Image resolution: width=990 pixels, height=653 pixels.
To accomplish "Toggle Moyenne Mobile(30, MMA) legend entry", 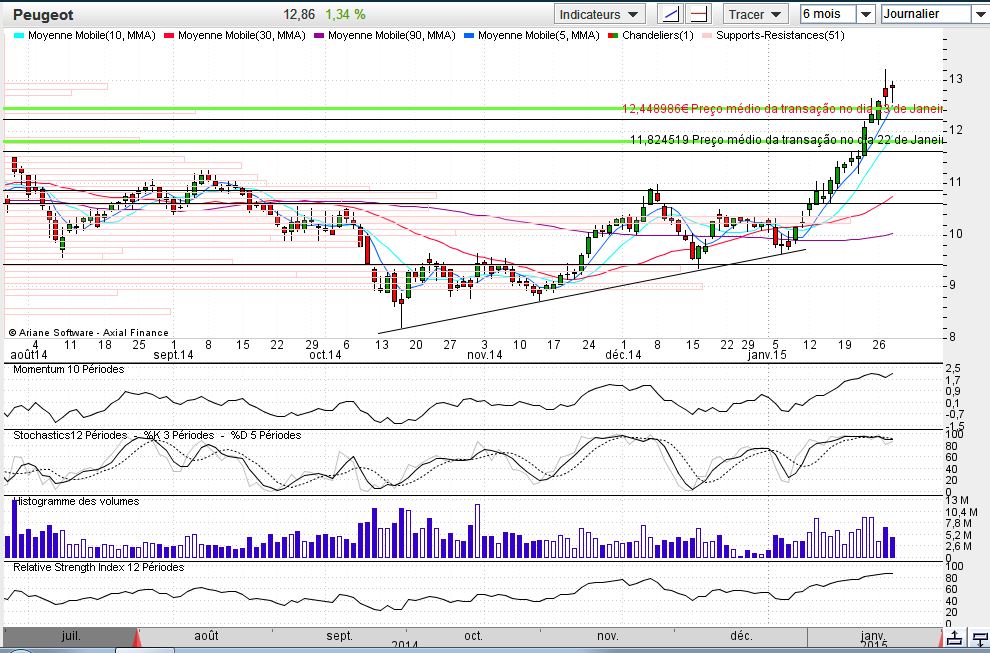I will pos(239,35).
